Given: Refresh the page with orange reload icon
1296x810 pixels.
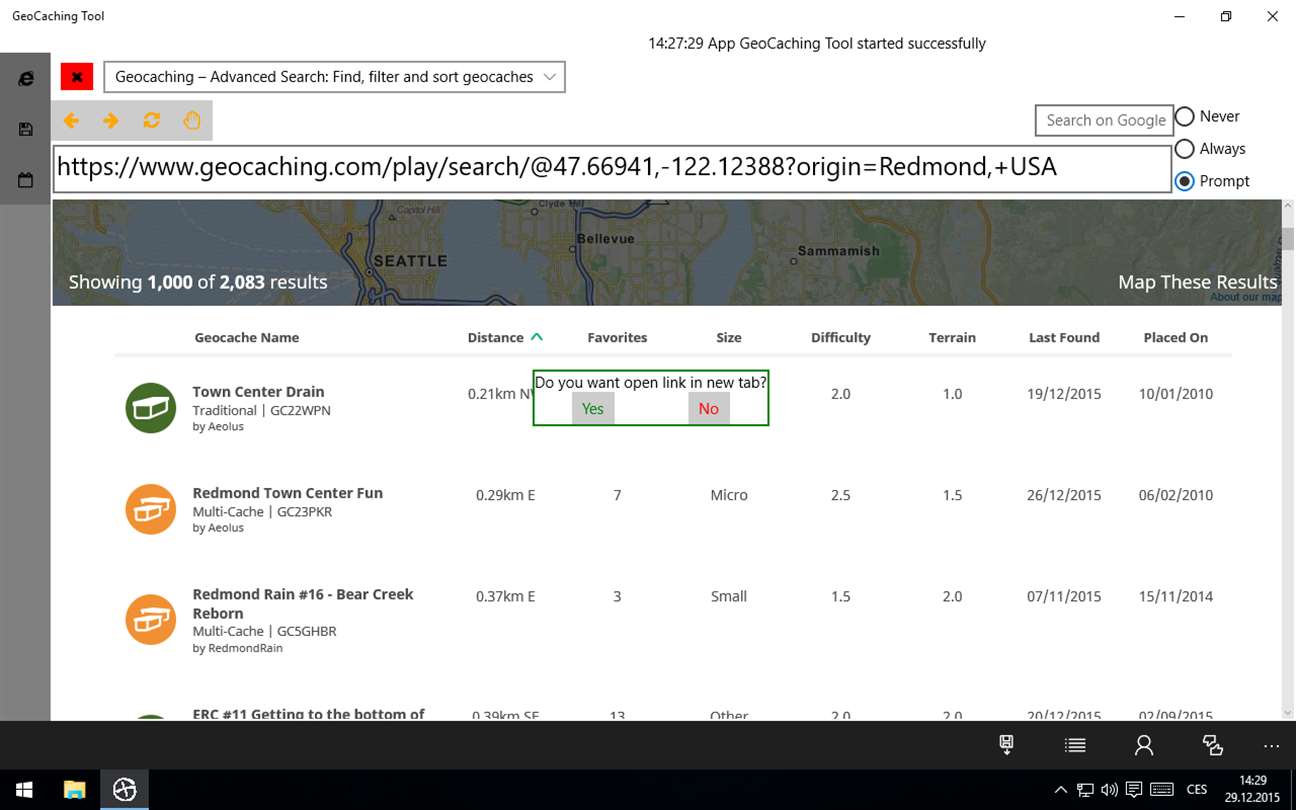Looking at the screenshot, I should (x=151, y=120).
